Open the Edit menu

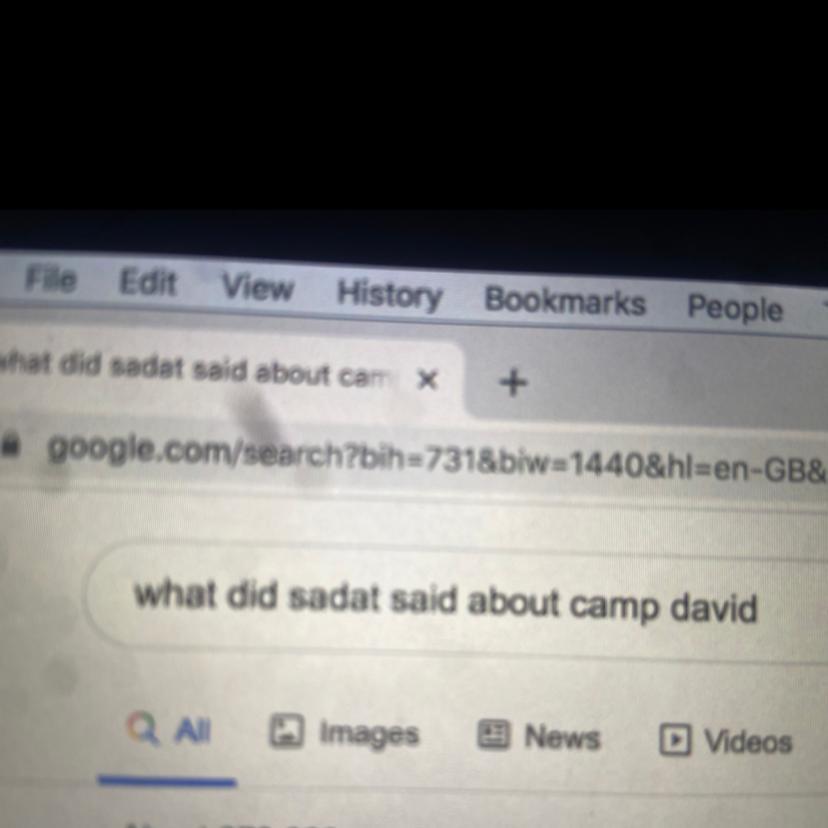147,282
